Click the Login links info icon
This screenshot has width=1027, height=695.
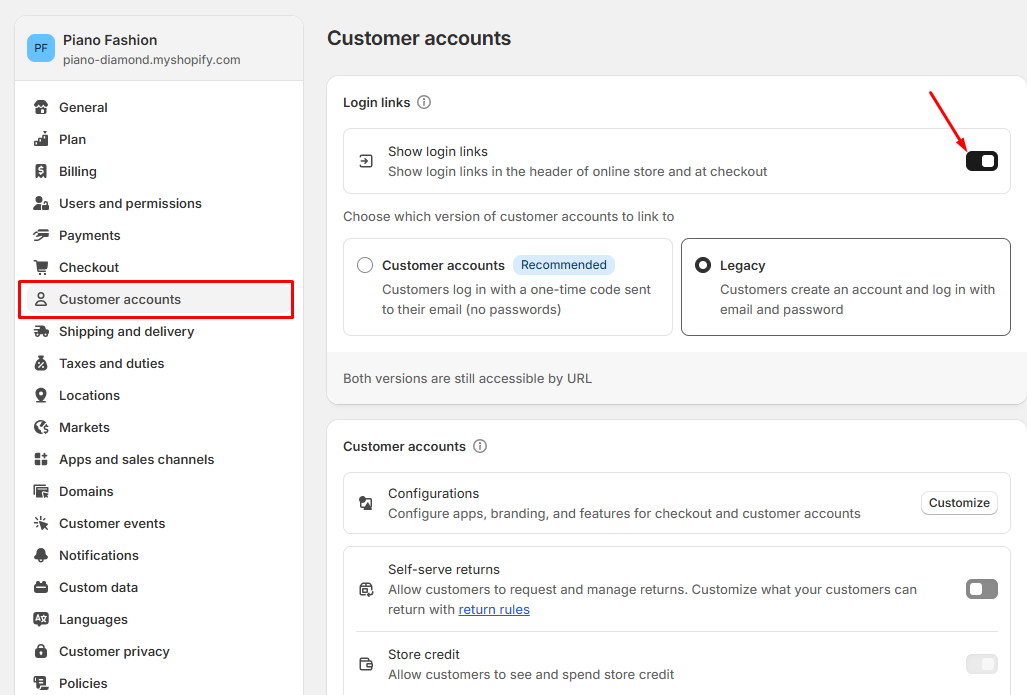pos(424,102)
